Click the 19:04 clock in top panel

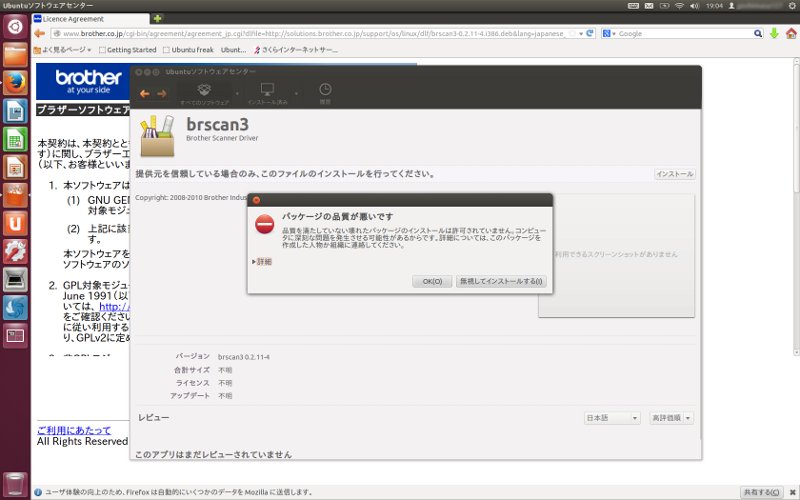click(714, 6)
